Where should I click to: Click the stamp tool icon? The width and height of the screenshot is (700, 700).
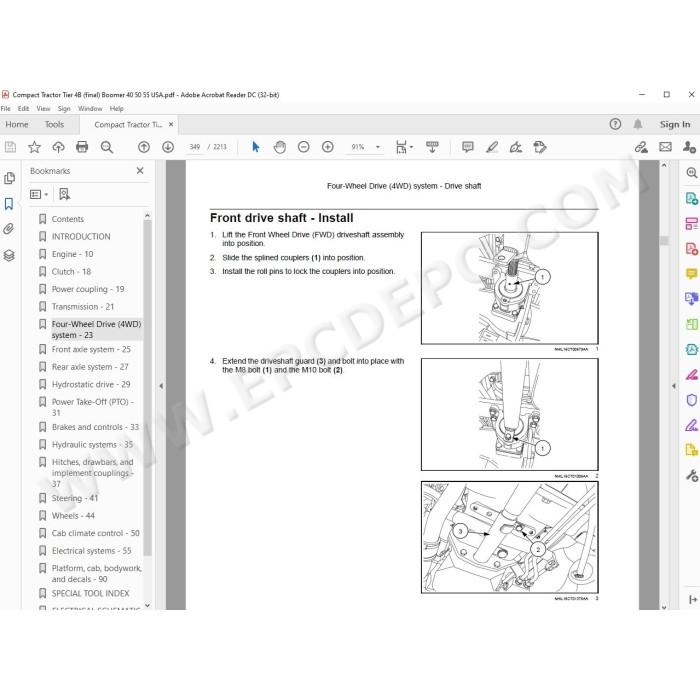(x=540, y=147)
